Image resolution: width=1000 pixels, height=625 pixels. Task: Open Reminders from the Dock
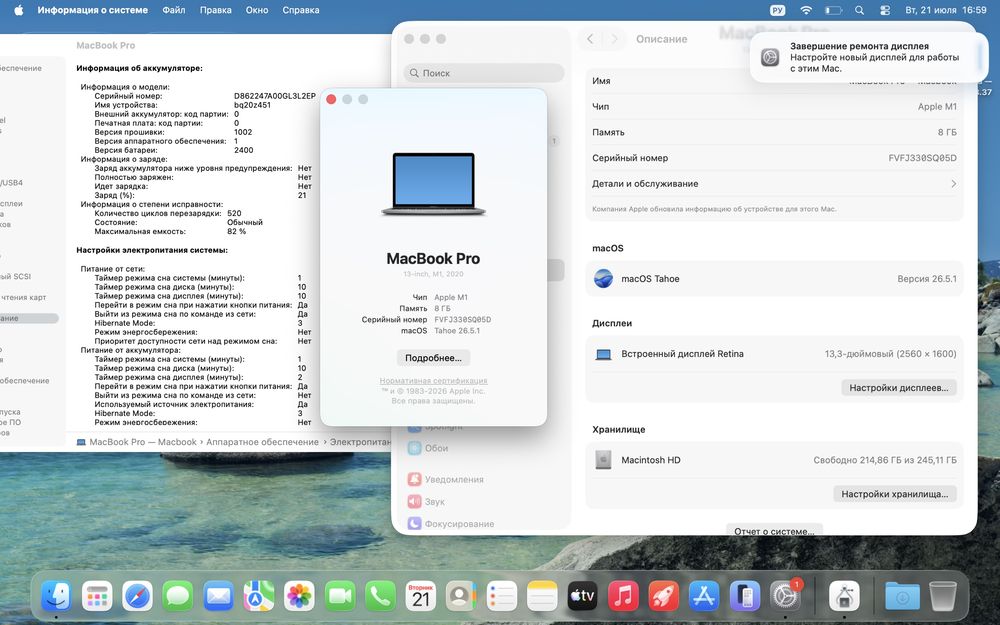pyautogui.click(x=501, y=596)
